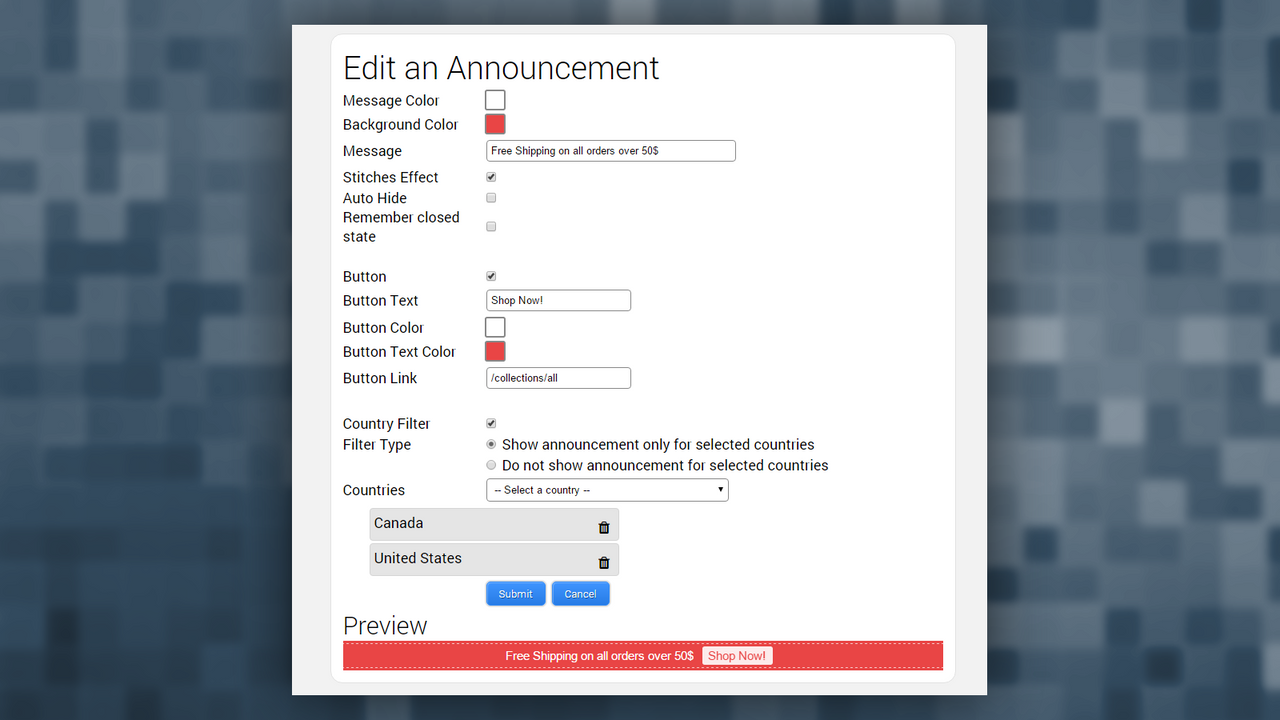Open the Button Color picker
1280x720 pixels.
[494, 326]
